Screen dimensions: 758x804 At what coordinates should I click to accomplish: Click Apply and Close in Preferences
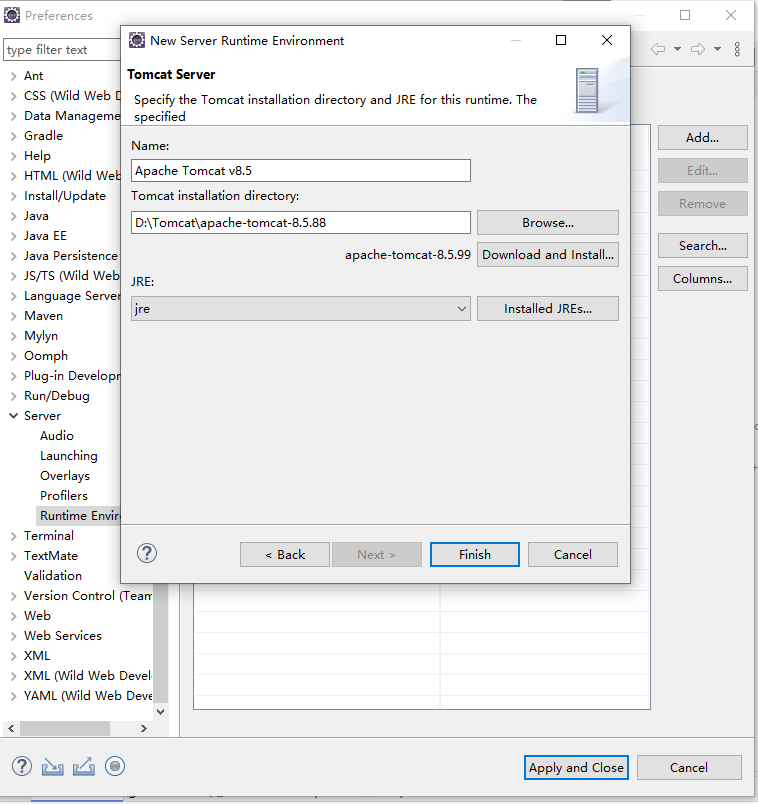(x=576, y=768)
